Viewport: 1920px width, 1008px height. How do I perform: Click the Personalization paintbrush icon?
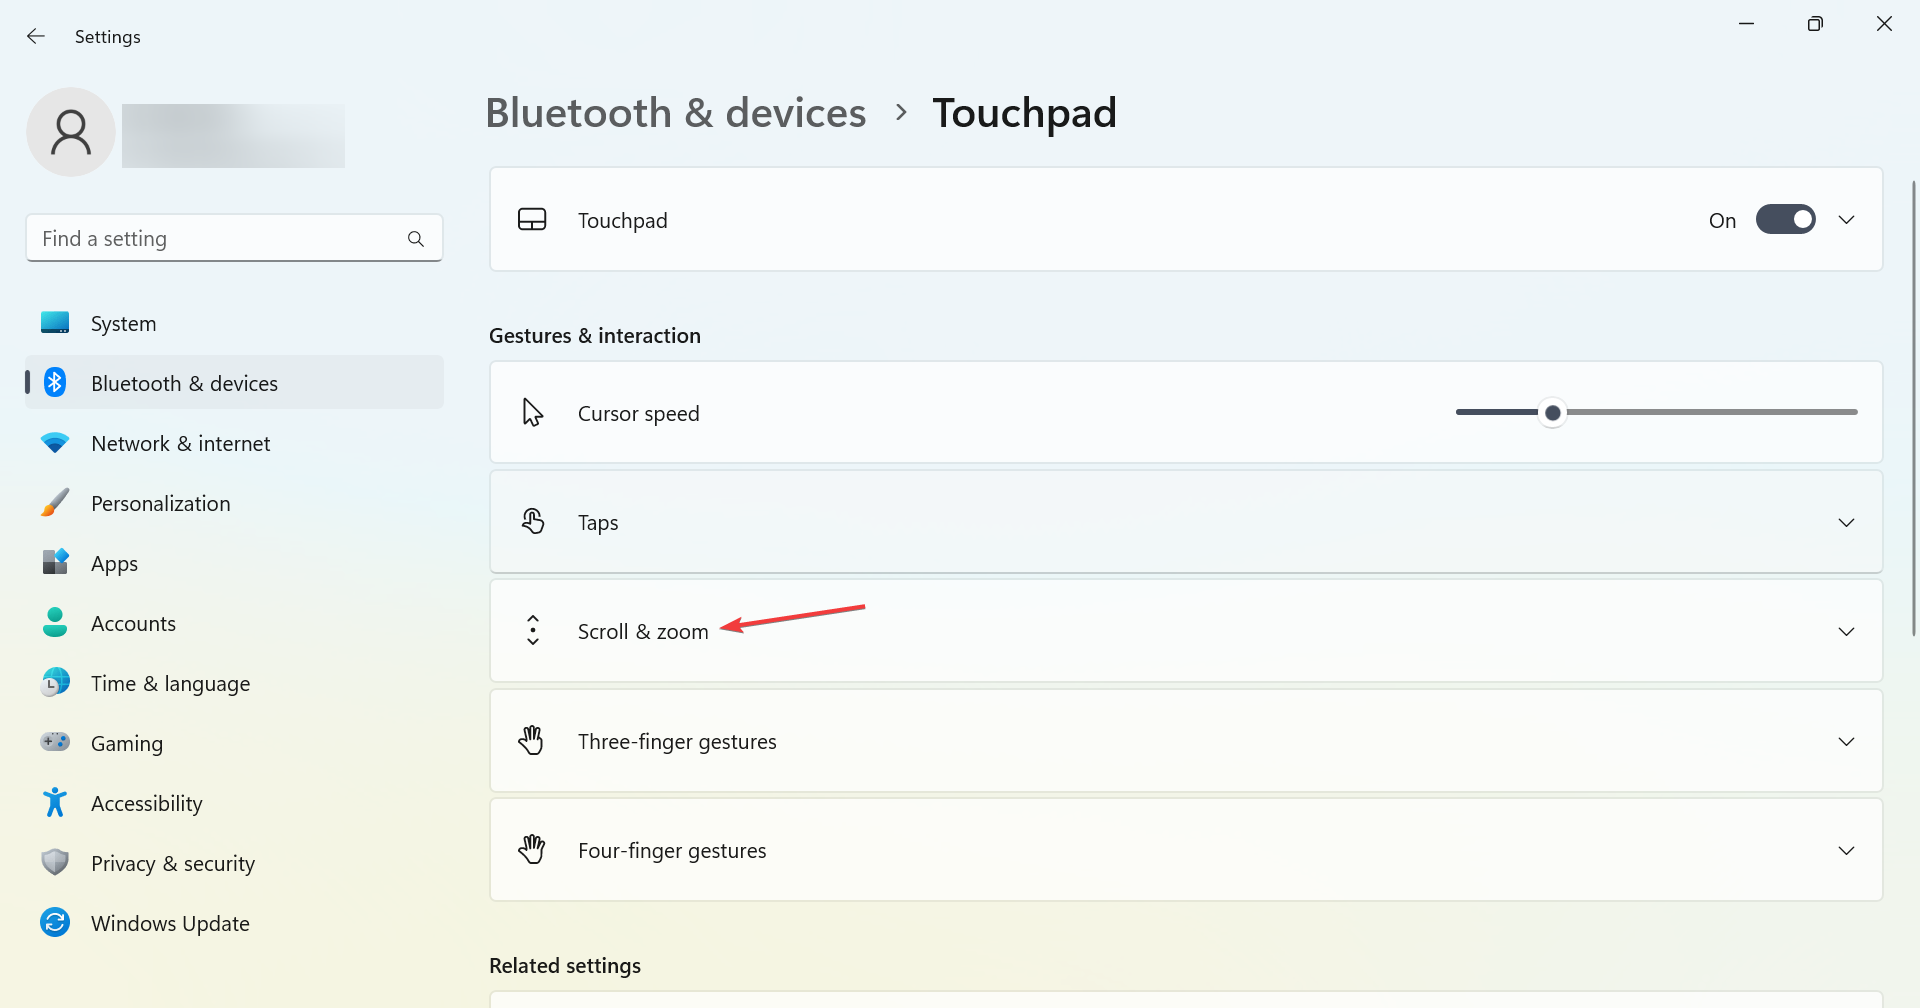click(x=55, y=502)
